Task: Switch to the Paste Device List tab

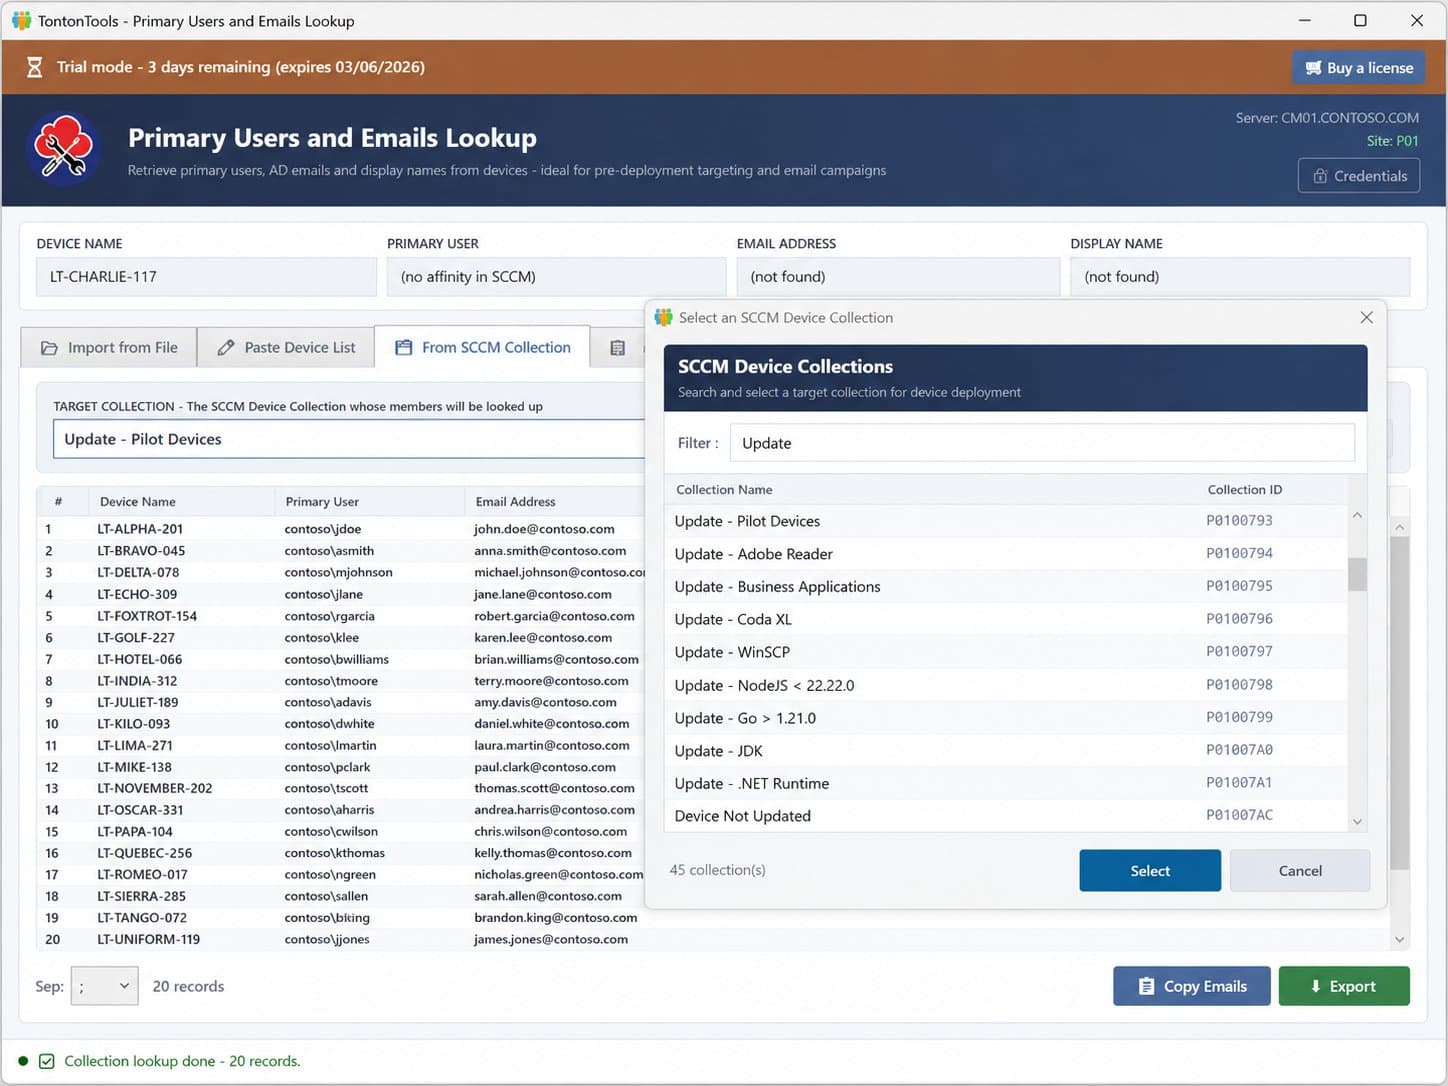Action: 286,347
